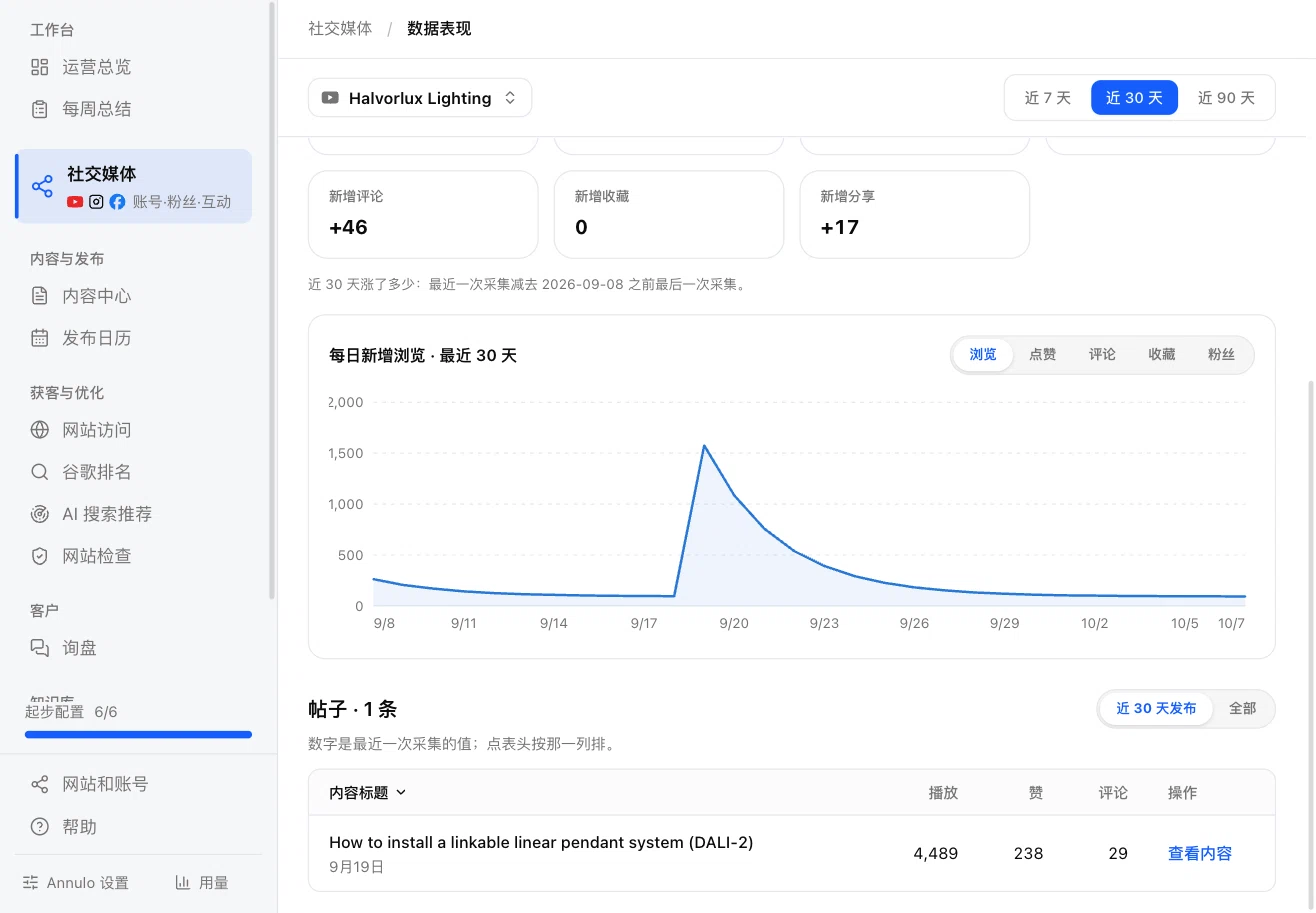This screenshot has width=1316, height=913.
Task: Select the 近 90 天 time range
Action: (x=1226, y=98)
